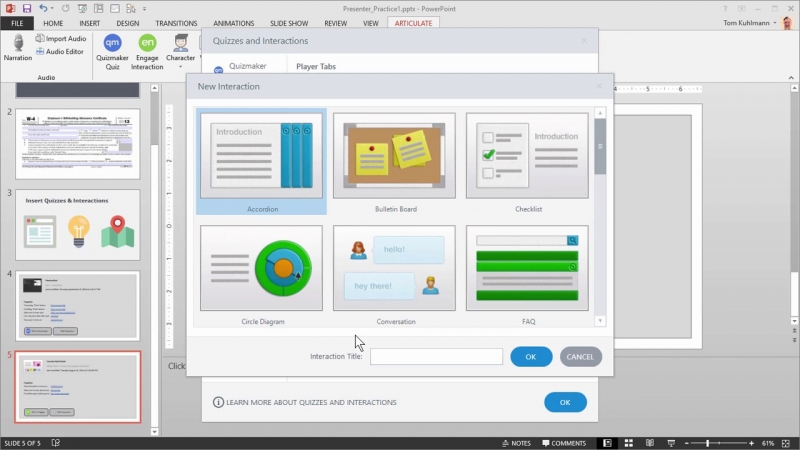Open the ANIMATIONS ribbon tab
Image resolution: width=800 pixels, height=450 pixels.
pos(234,23)
